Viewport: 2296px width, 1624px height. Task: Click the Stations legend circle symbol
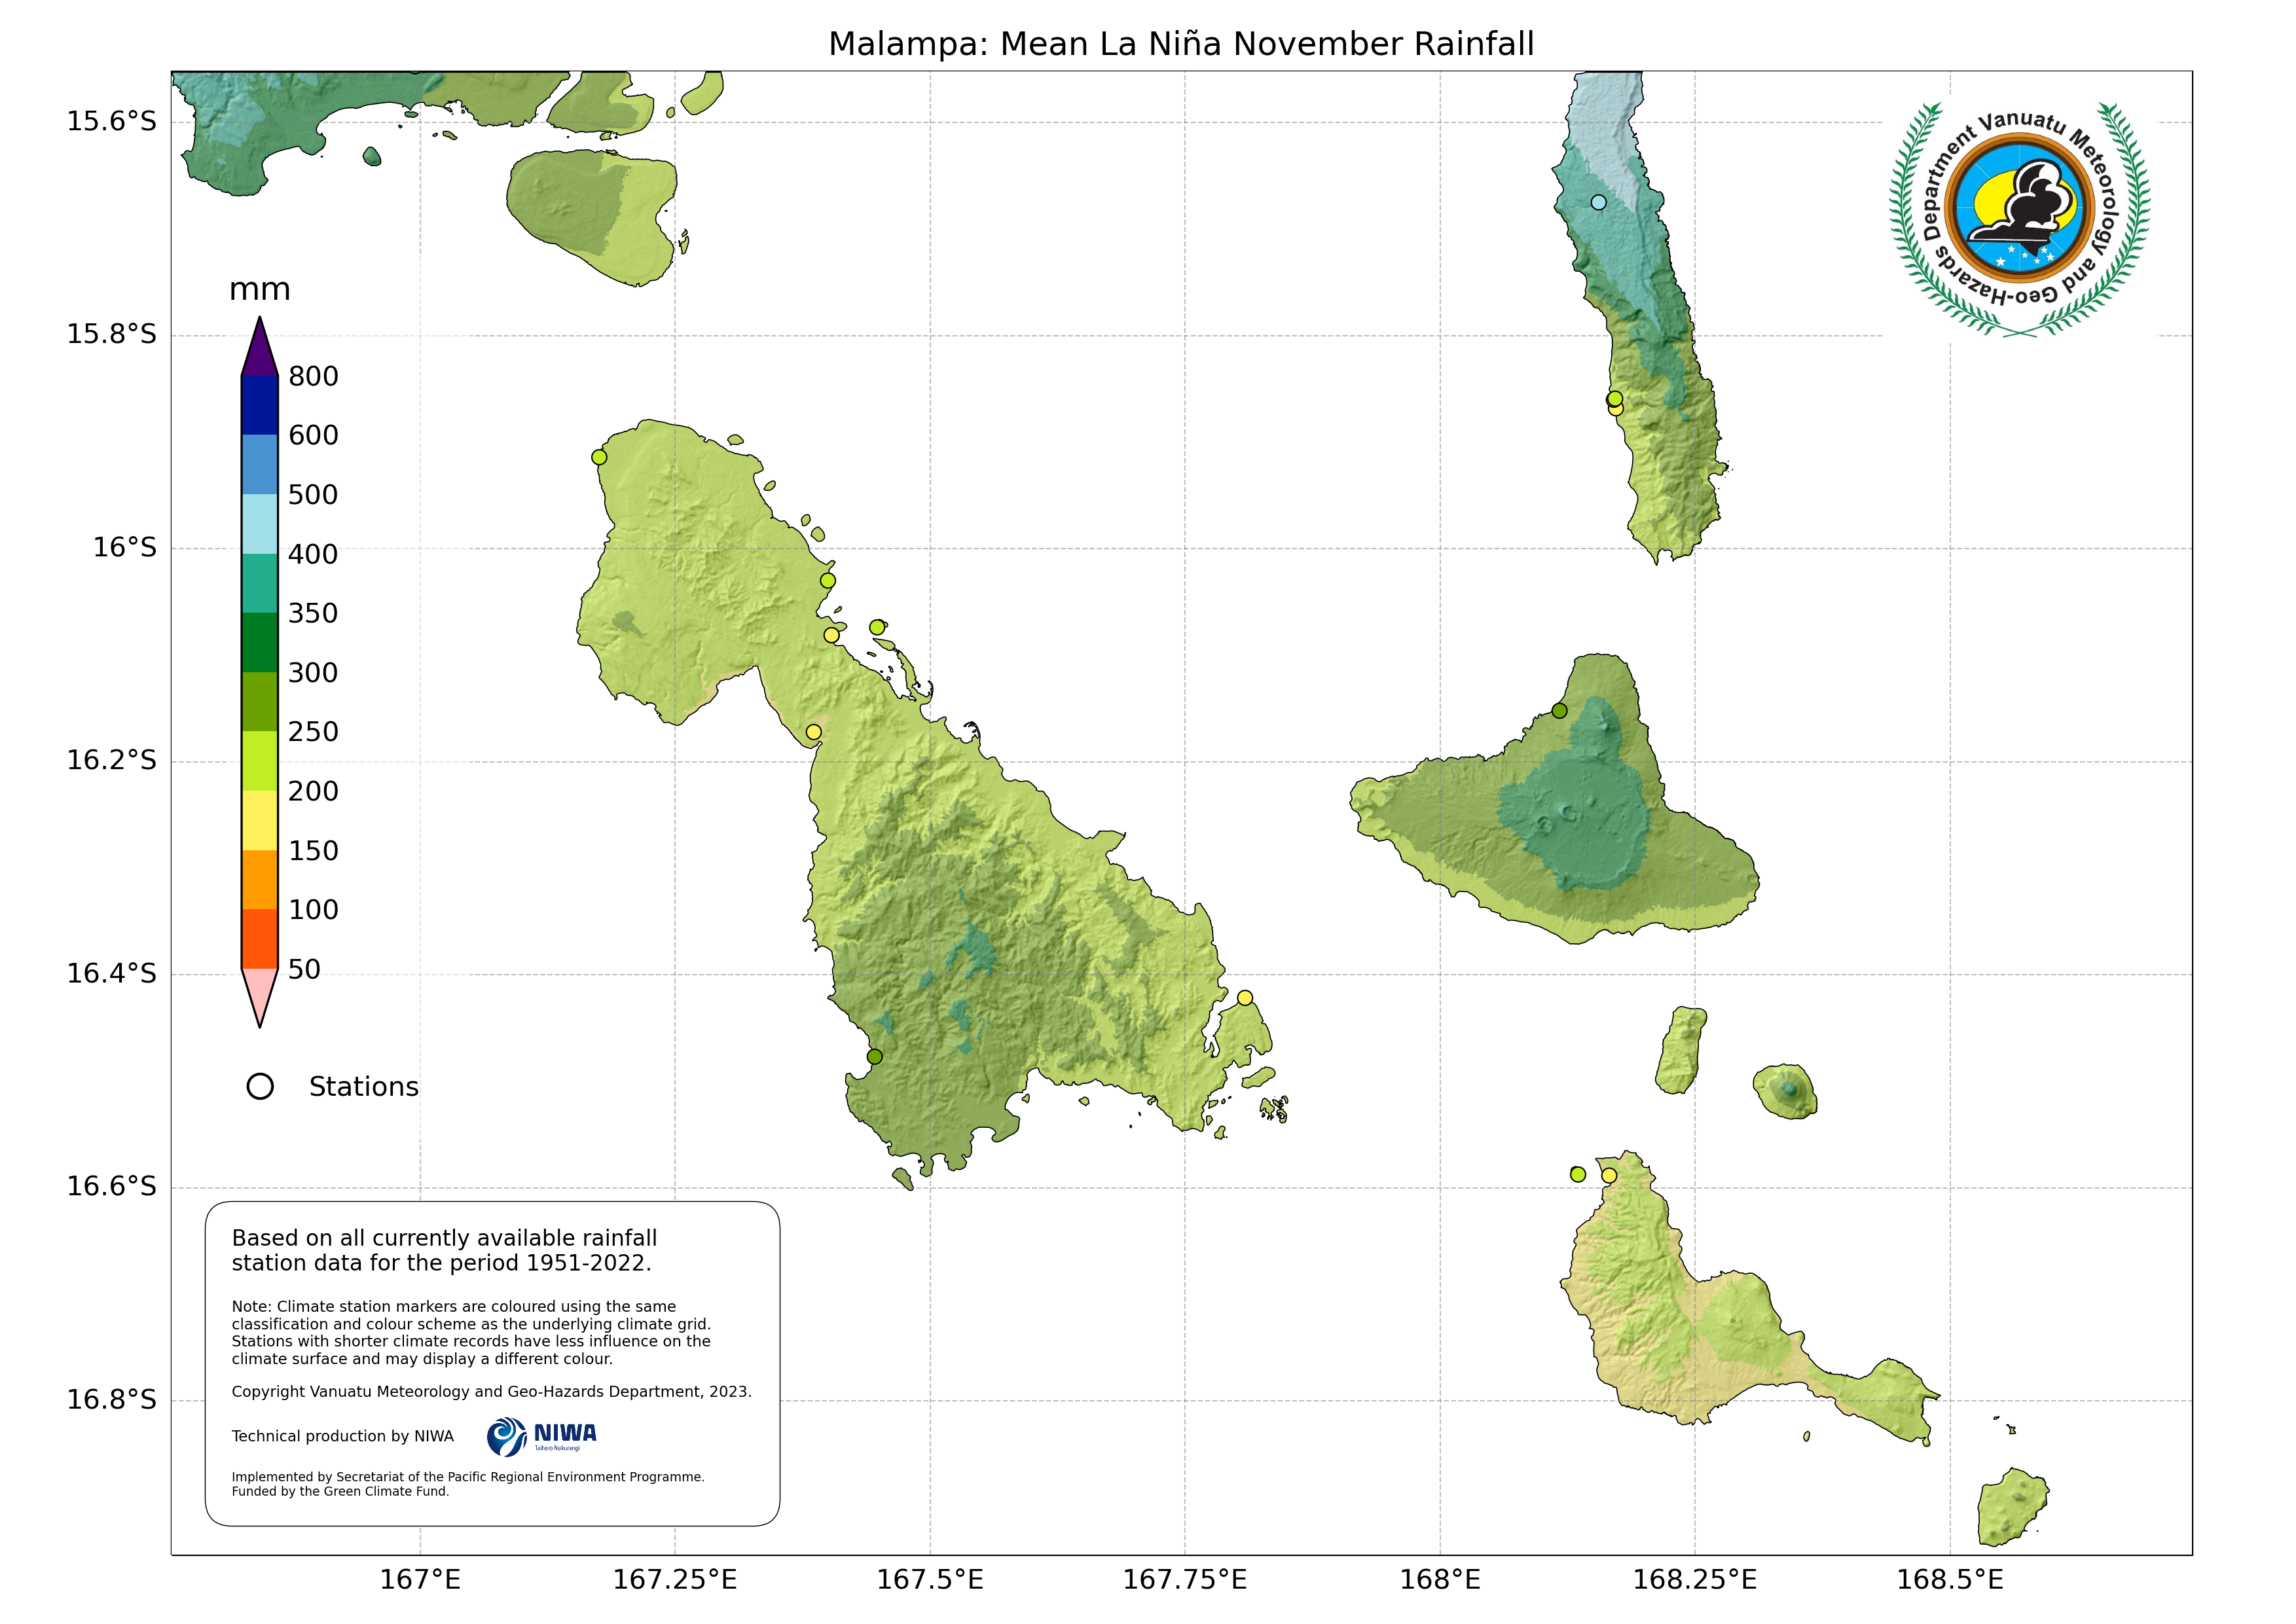[x=260, y=1086]
